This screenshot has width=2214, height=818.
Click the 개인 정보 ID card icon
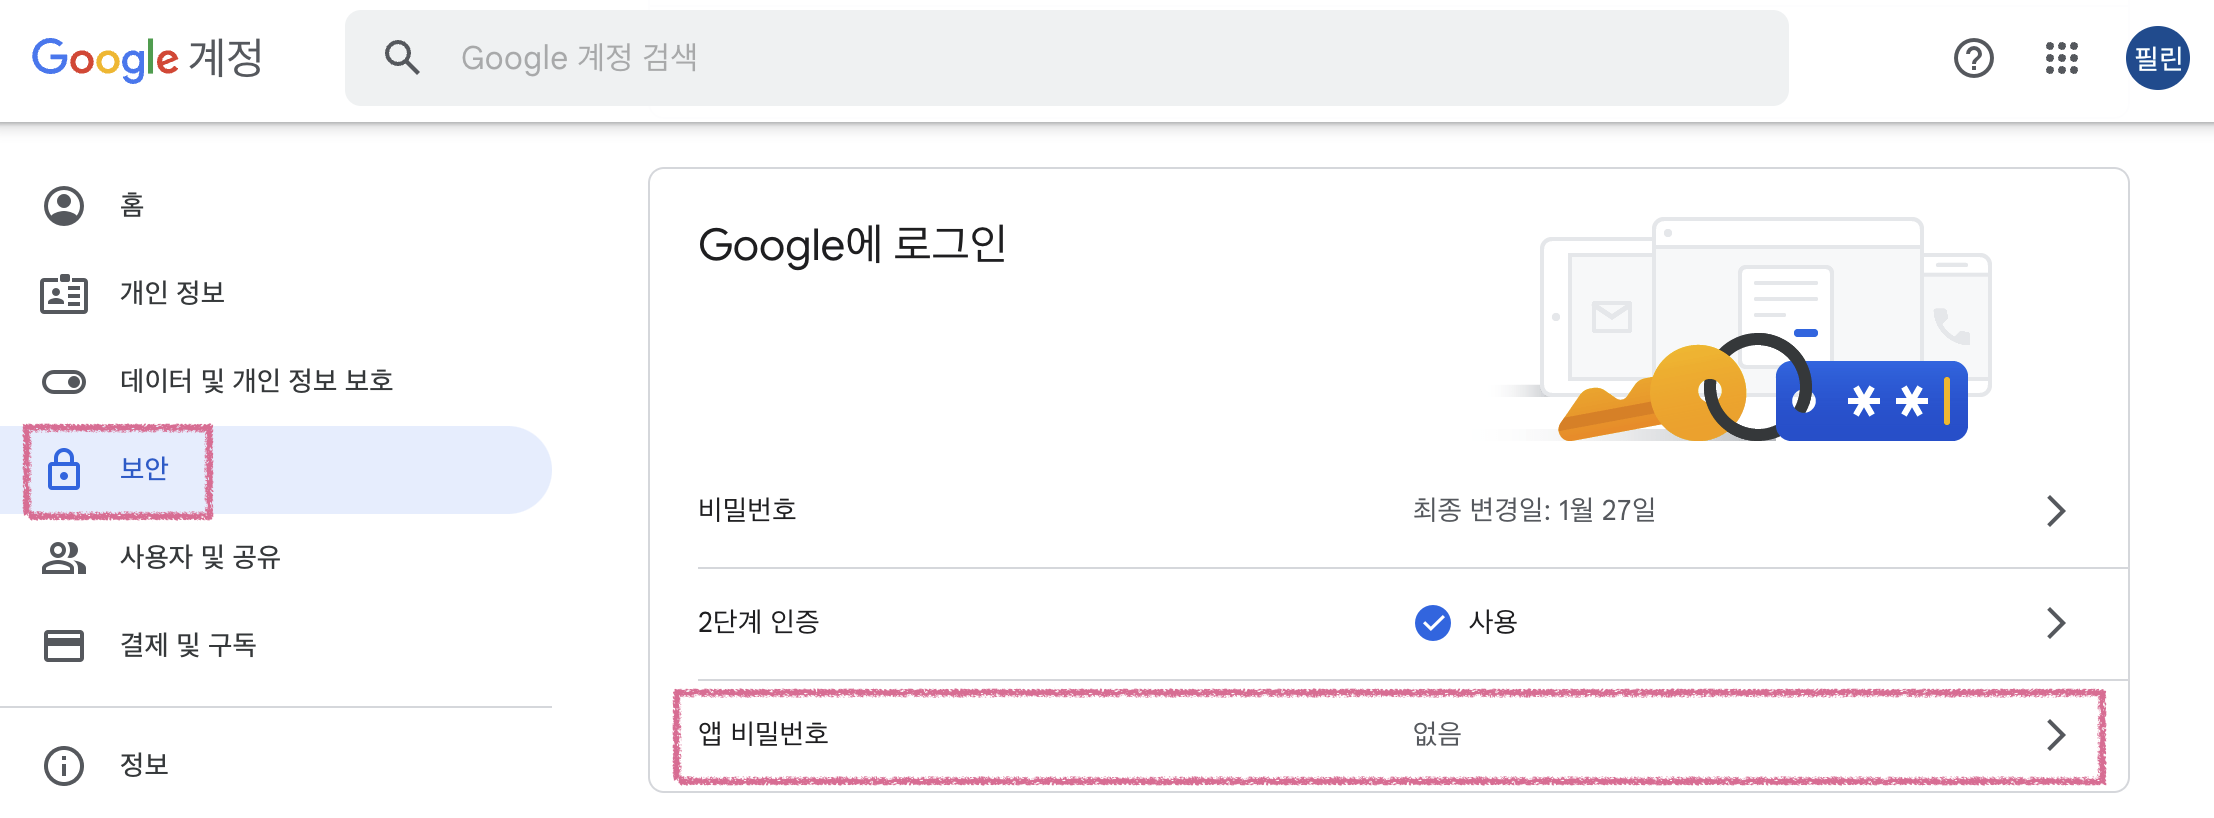pyautogui.click(x=64, y=294)
